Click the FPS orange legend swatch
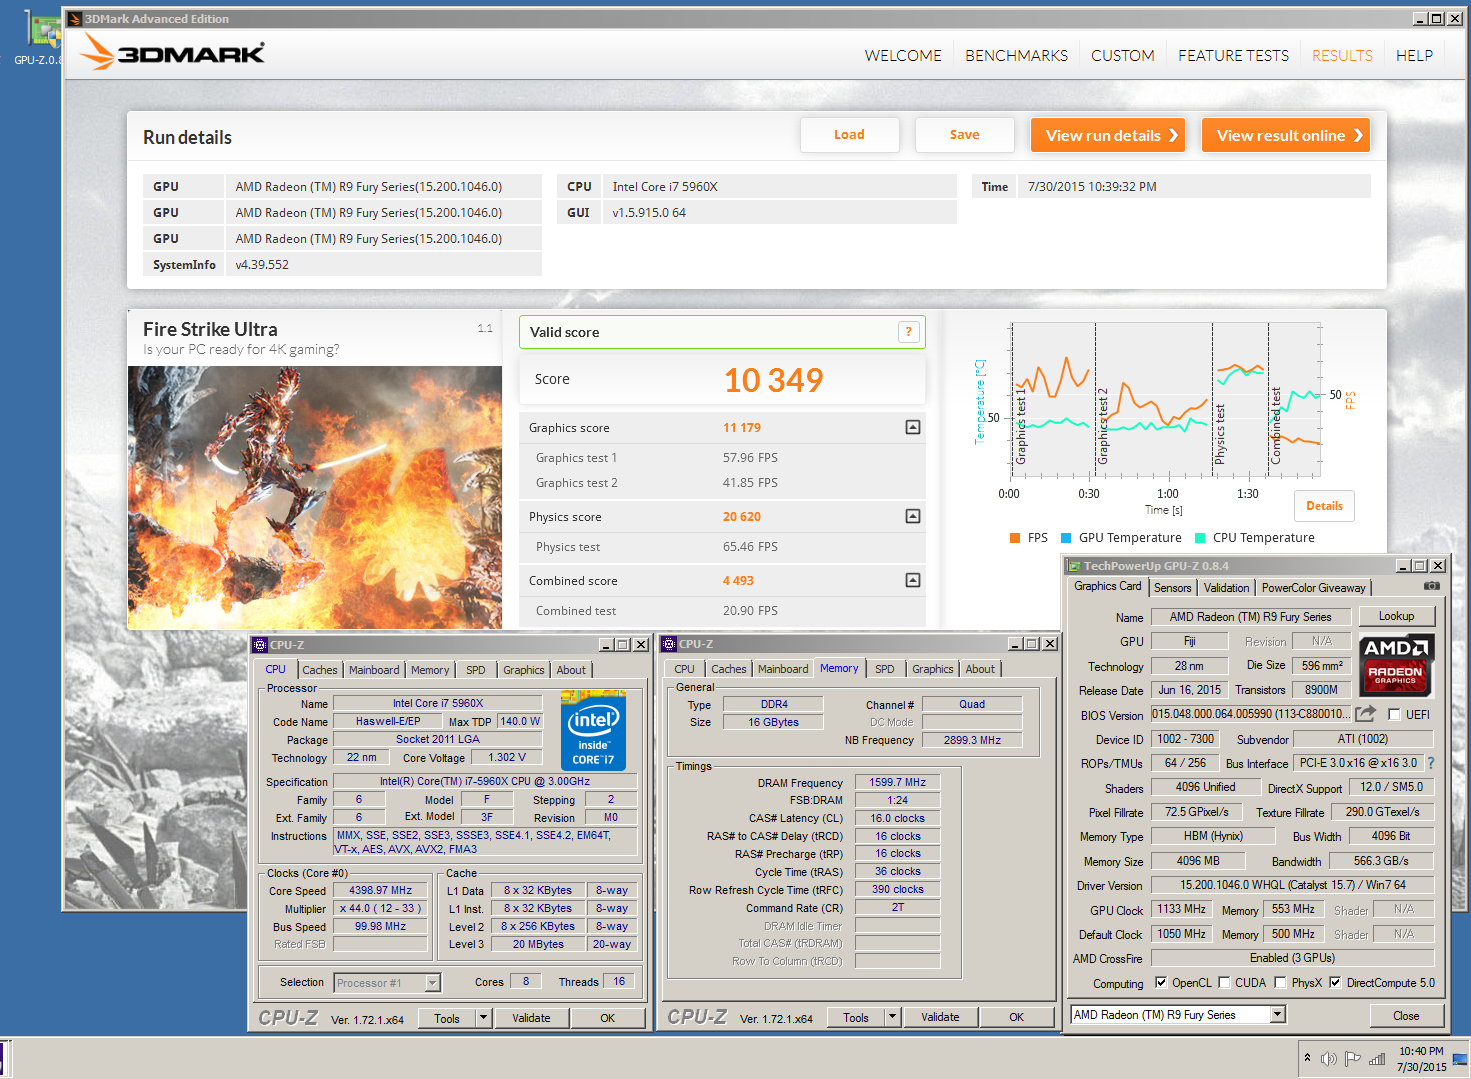 pyautogui.click(x=1015, y=538)
